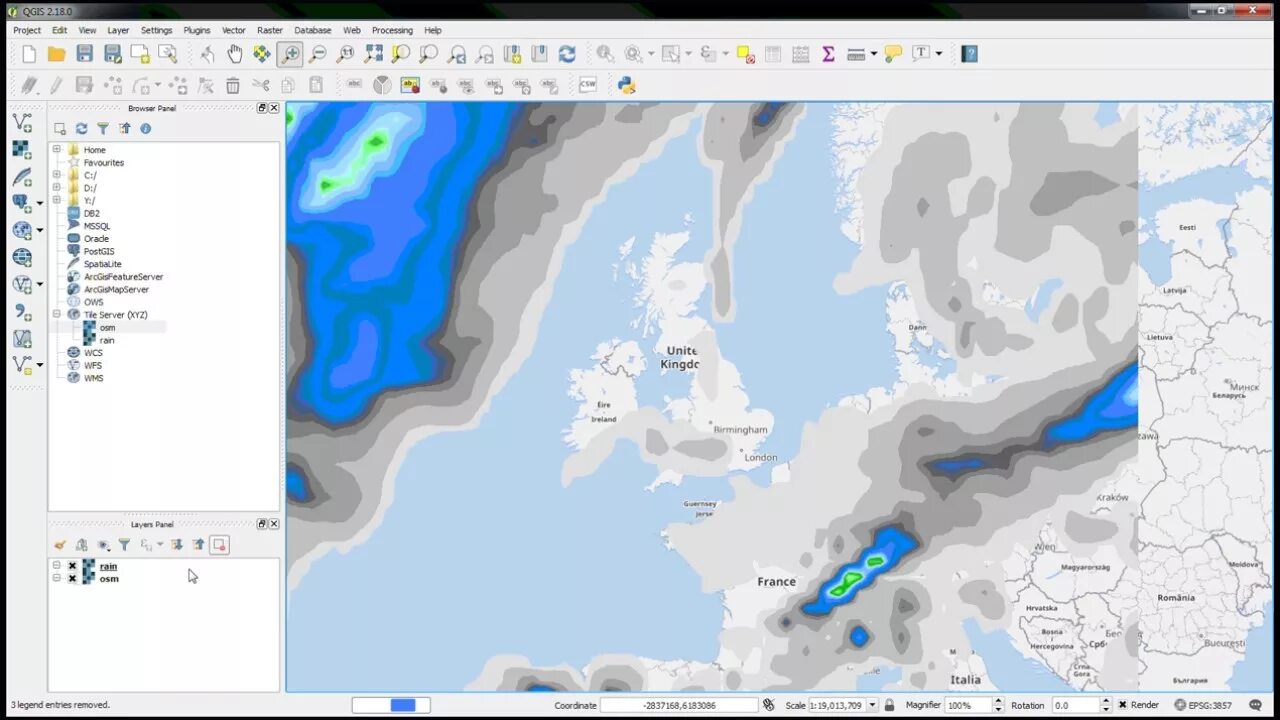Screen dimensions: 1280x720
Task: Select the PostGIS browser entry
Action: tap(99, 251)
